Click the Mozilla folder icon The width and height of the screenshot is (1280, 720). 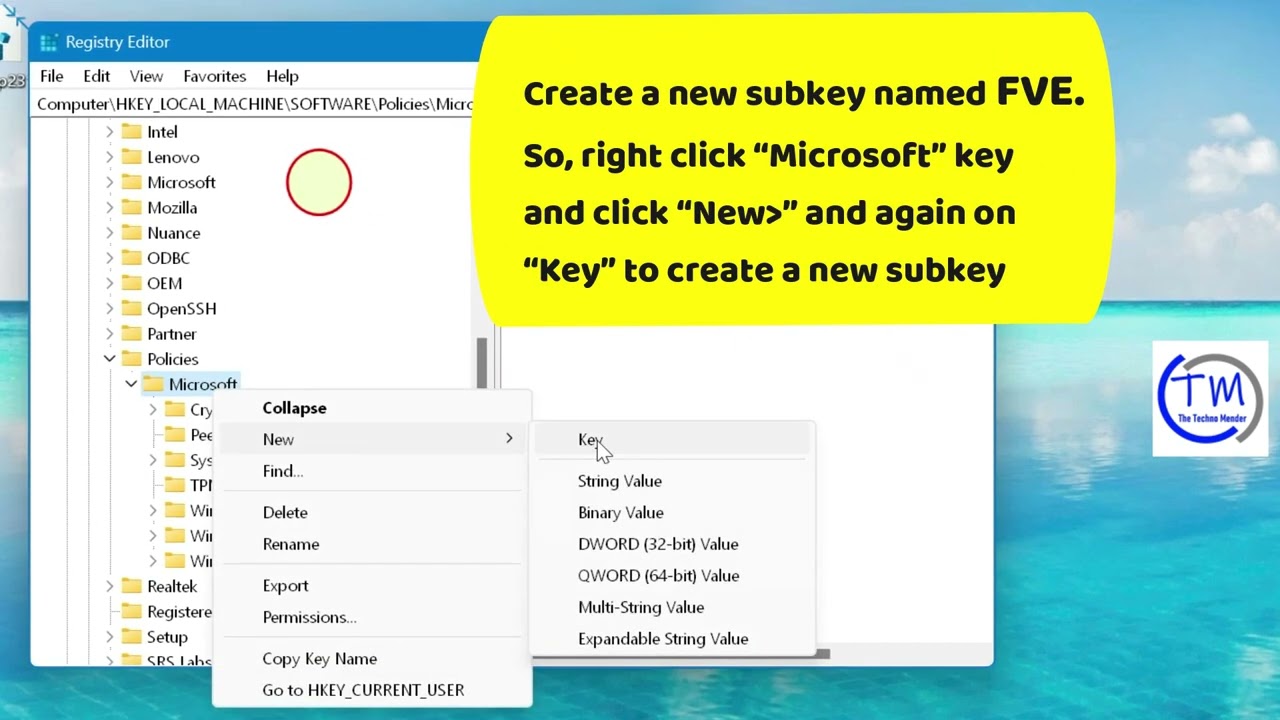[x=131, y=207]
